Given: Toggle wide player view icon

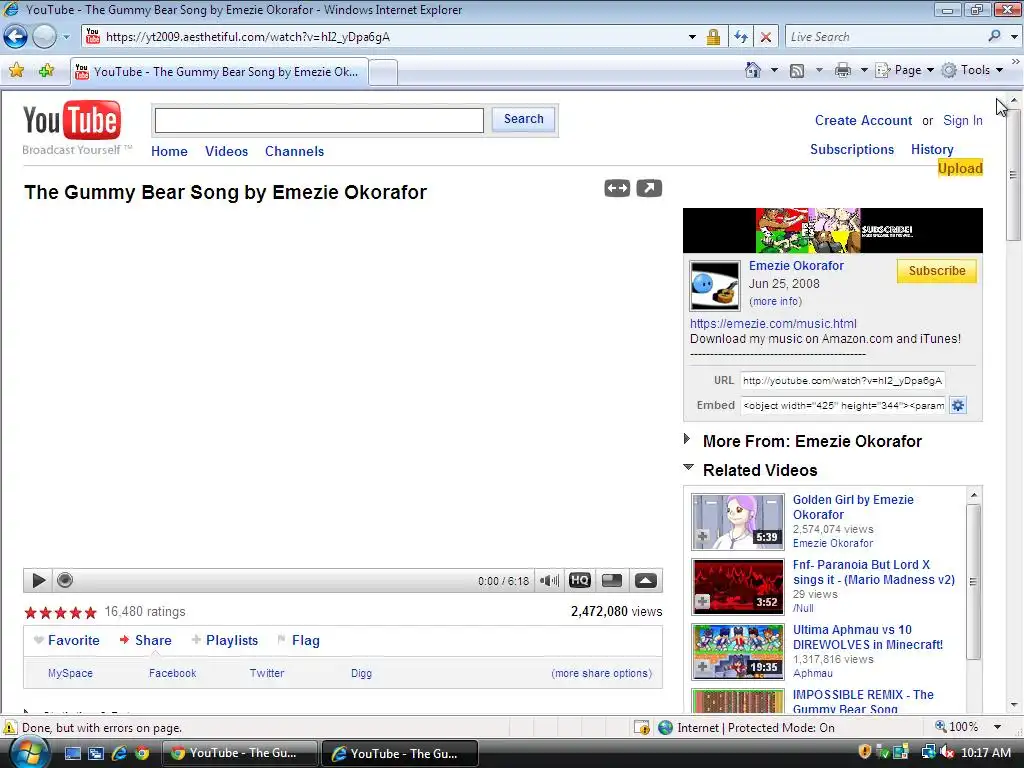Looking at the screenshot, I should pyautogui.click(x=617, y=189).
